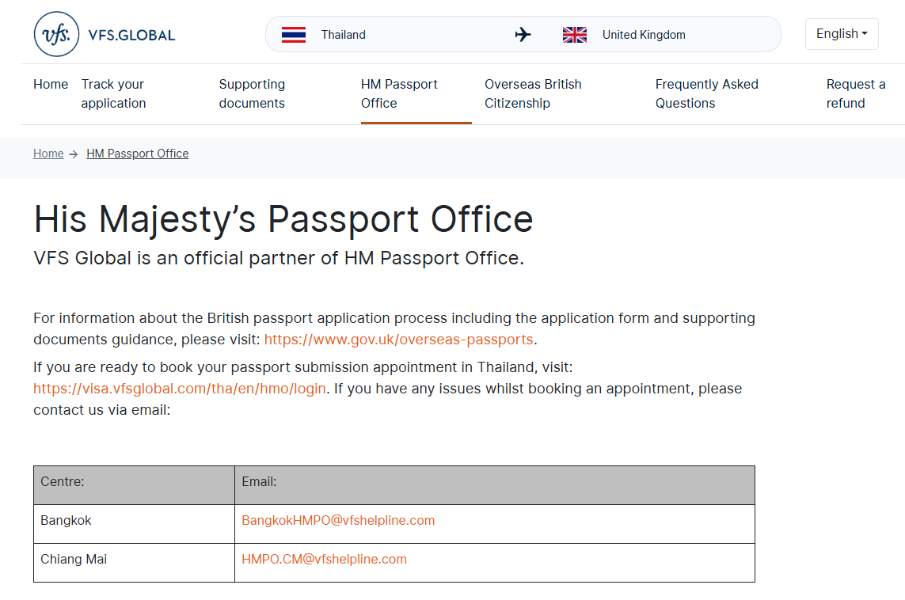Click the Thailand flag icon
The height and width of the screenshot is (600, 905).
point(293,35)
